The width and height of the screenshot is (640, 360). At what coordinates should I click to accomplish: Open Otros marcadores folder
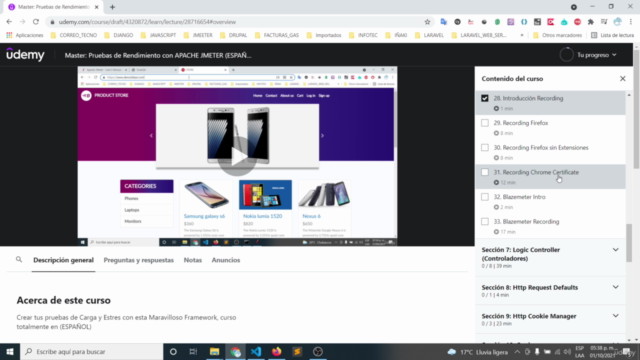[x=558, y=35]
